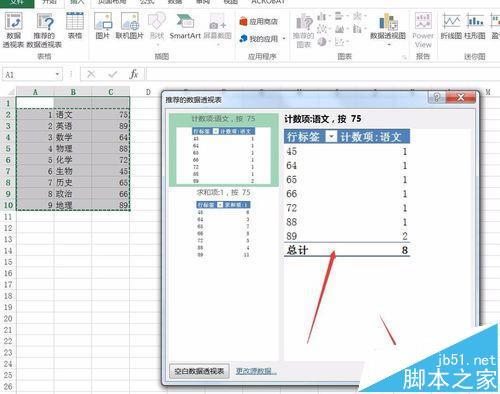
Task: Click the cell containing 政治
Action: click(73, 194)
